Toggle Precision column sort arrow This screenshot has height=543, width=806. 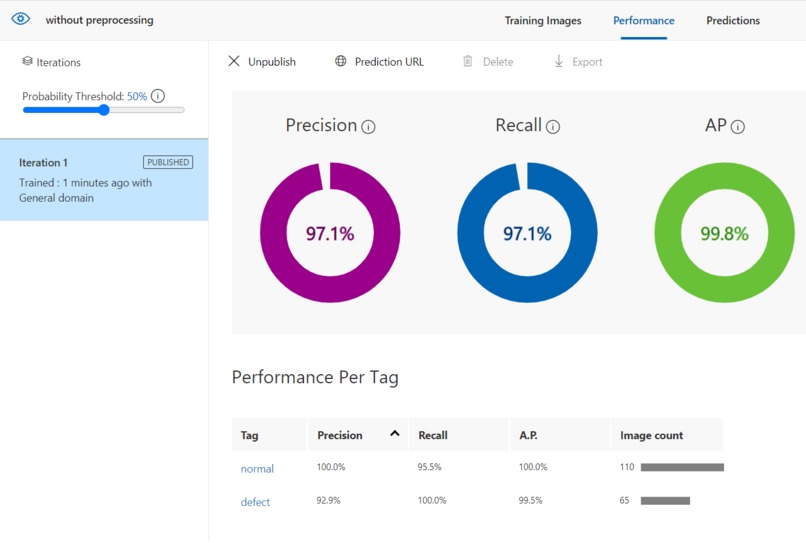coord(395,433)
